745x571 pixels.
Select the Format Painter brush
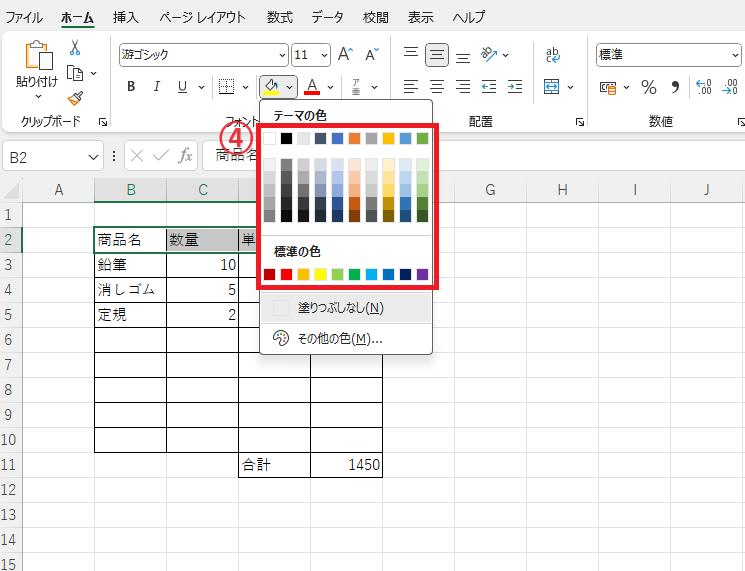[75, 98]
